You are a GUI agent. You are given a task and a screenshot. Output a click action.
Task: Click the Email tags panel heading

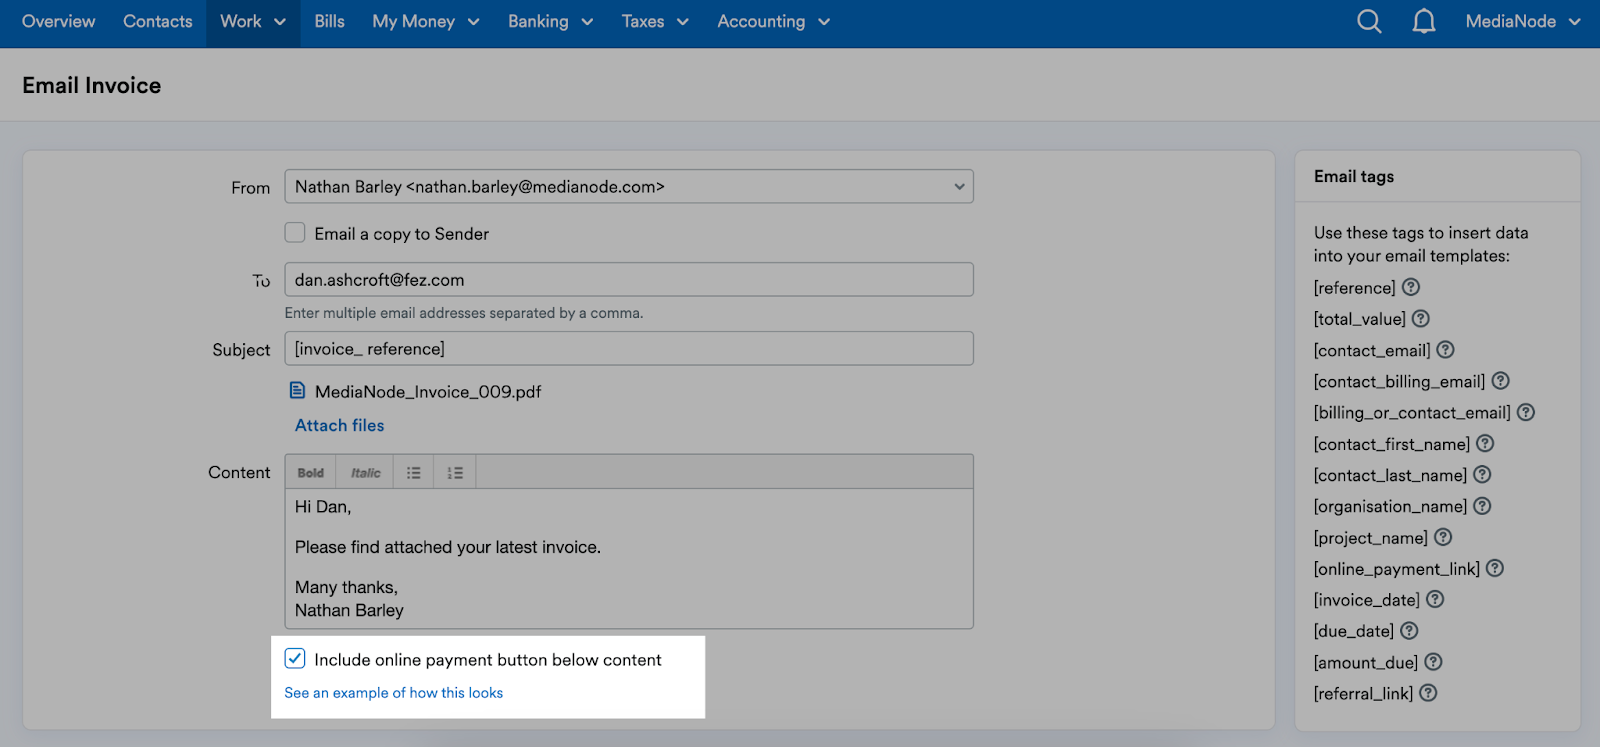(1354, 176)
